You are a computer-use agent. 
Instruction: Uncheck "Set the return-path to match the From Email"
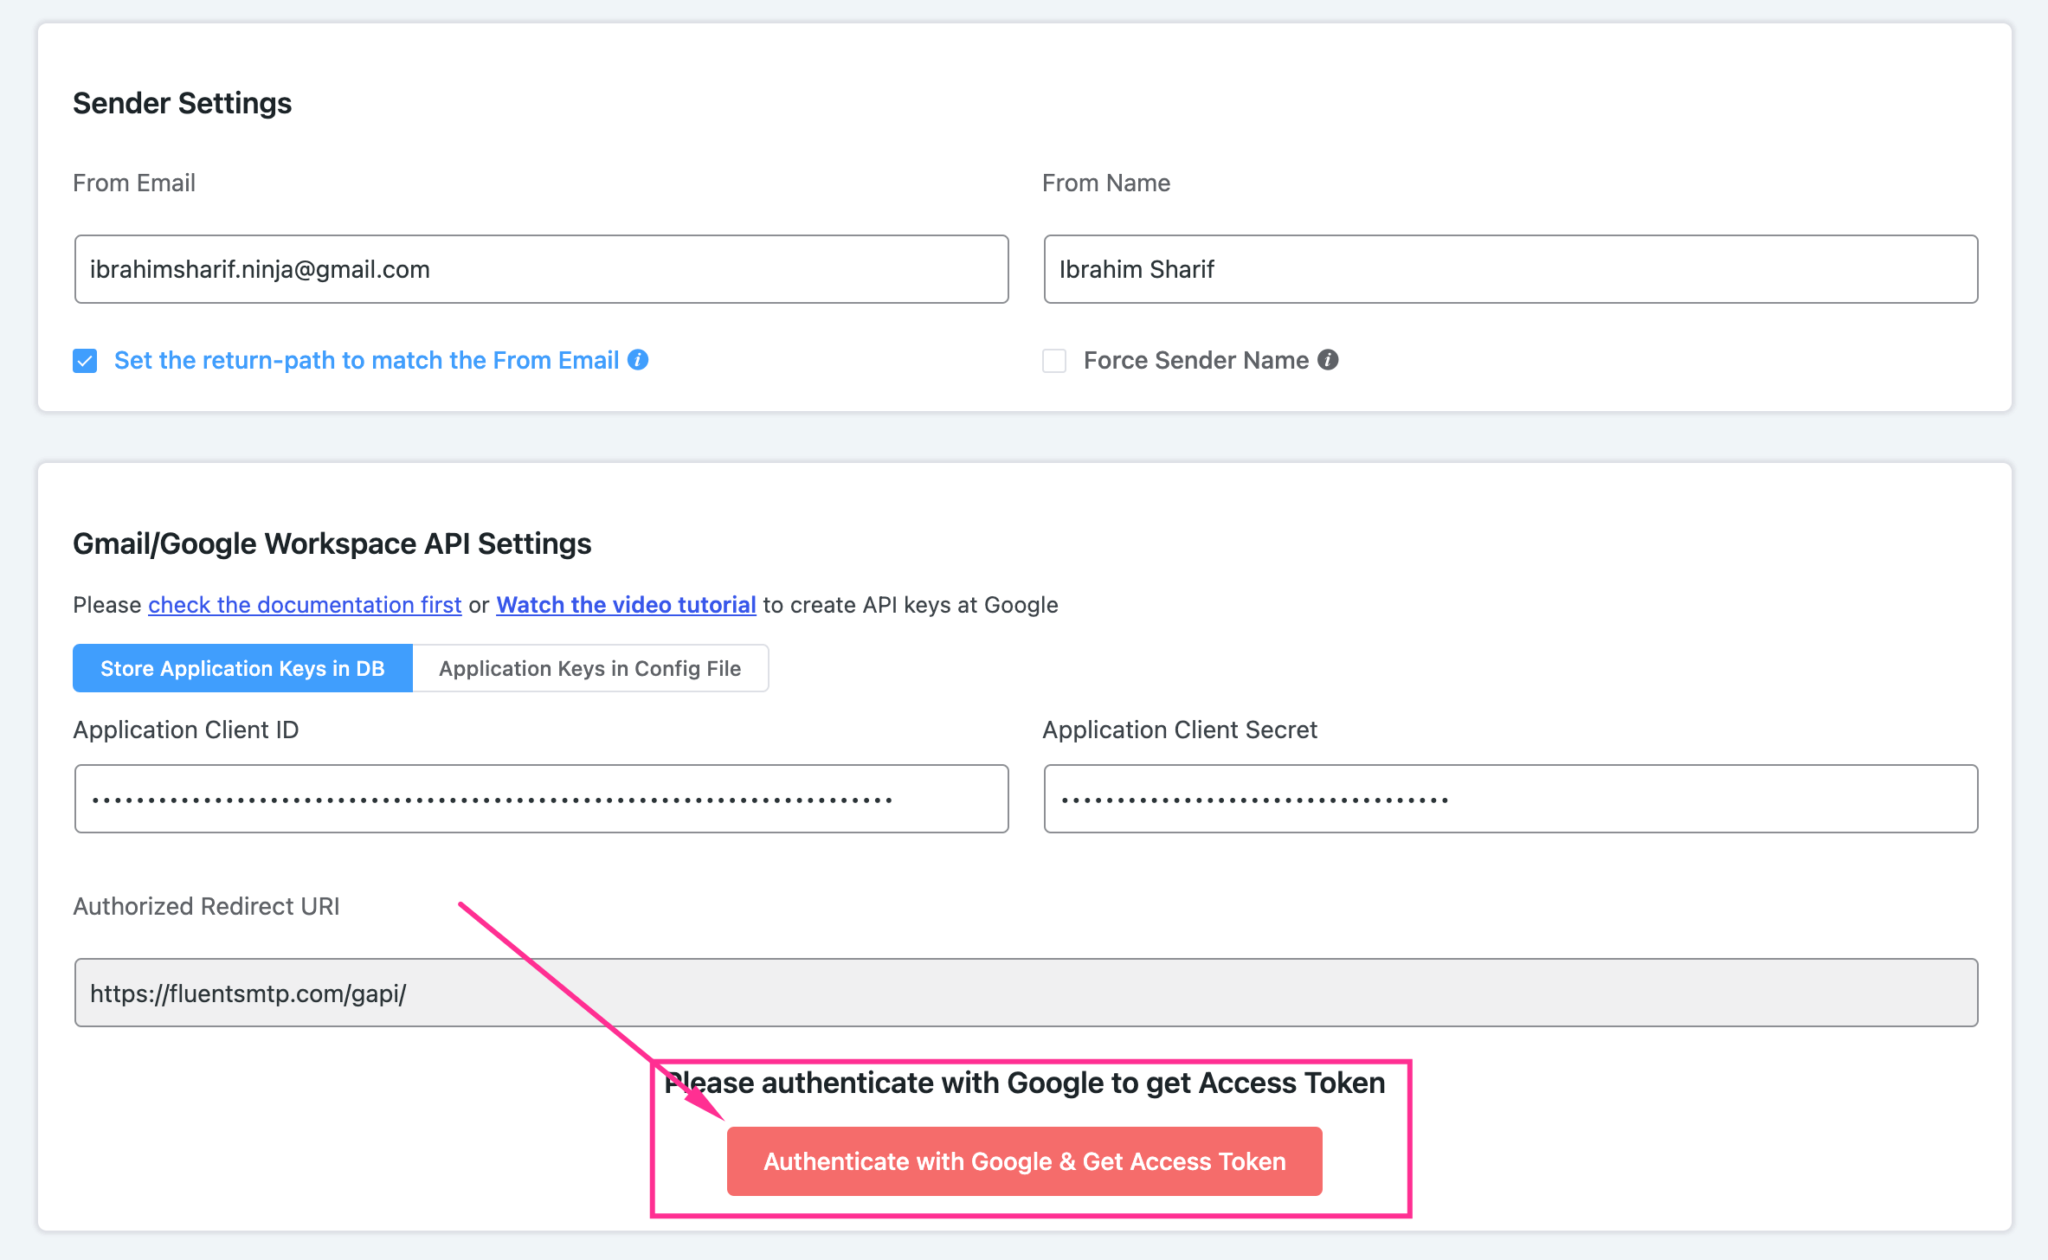coord(84,360)
